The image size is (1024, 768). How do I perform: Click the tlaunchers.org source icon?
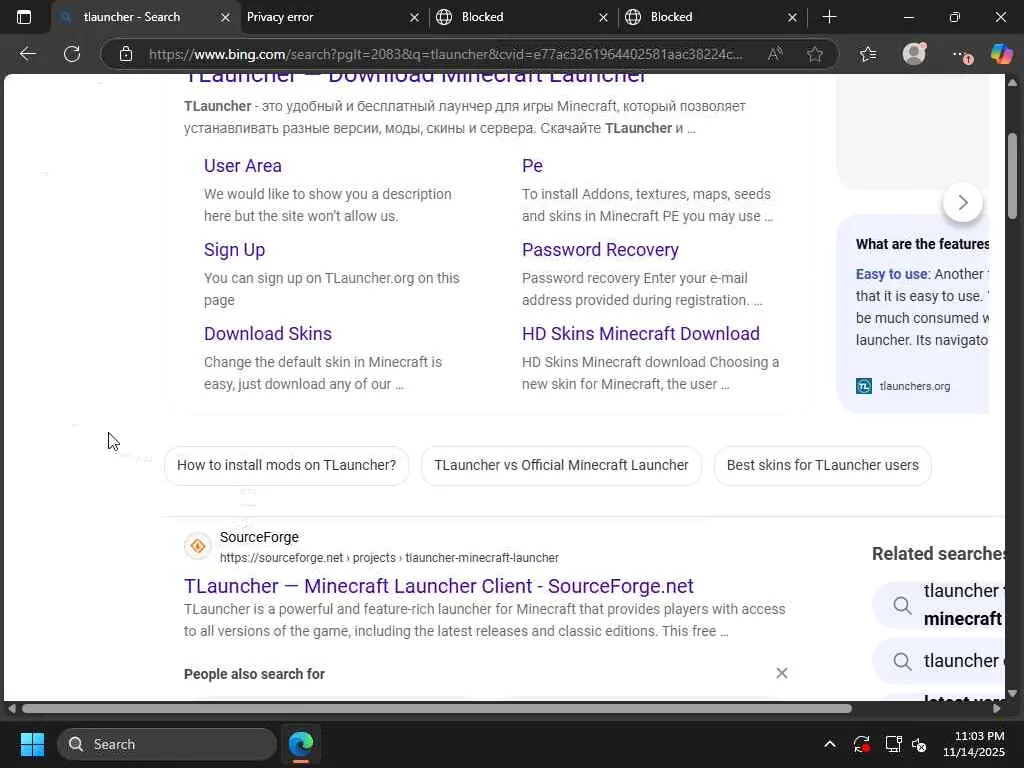[864, 386]
